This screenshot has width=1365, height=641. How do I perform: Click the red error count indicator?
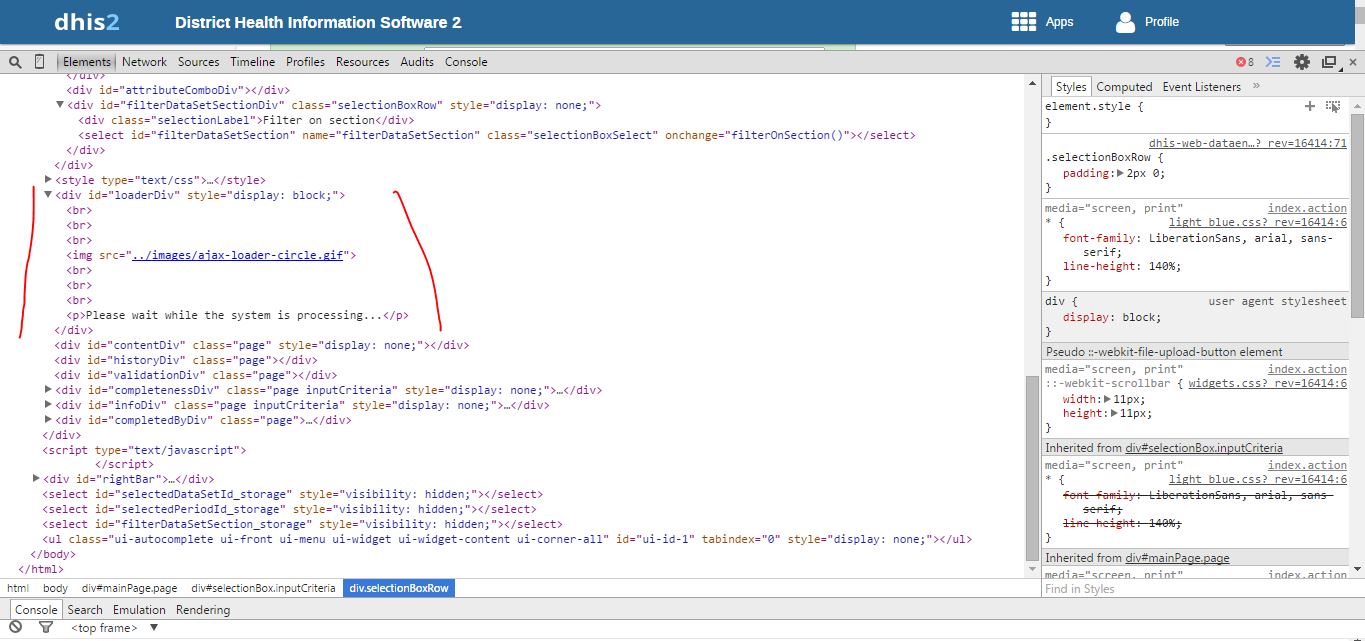1245,62
